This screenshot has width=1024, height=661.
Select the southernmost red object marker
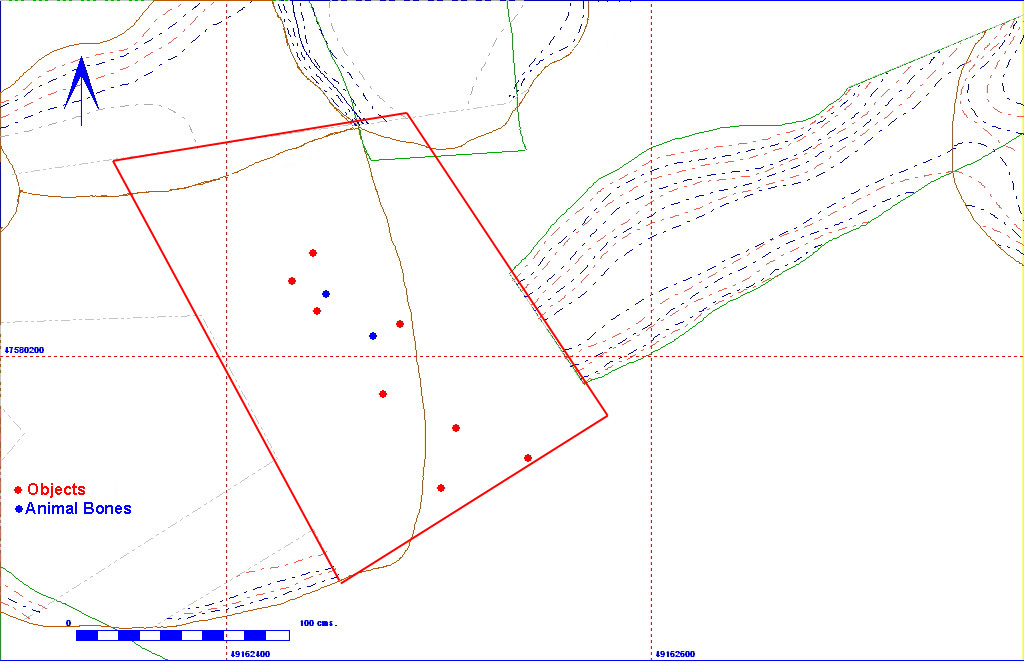click(x=441, y=488)
